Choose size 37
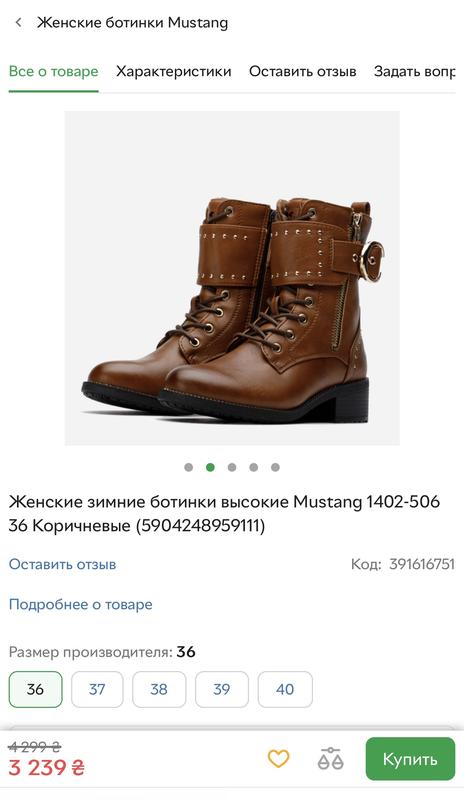The image size is (464, 800). 97,689
